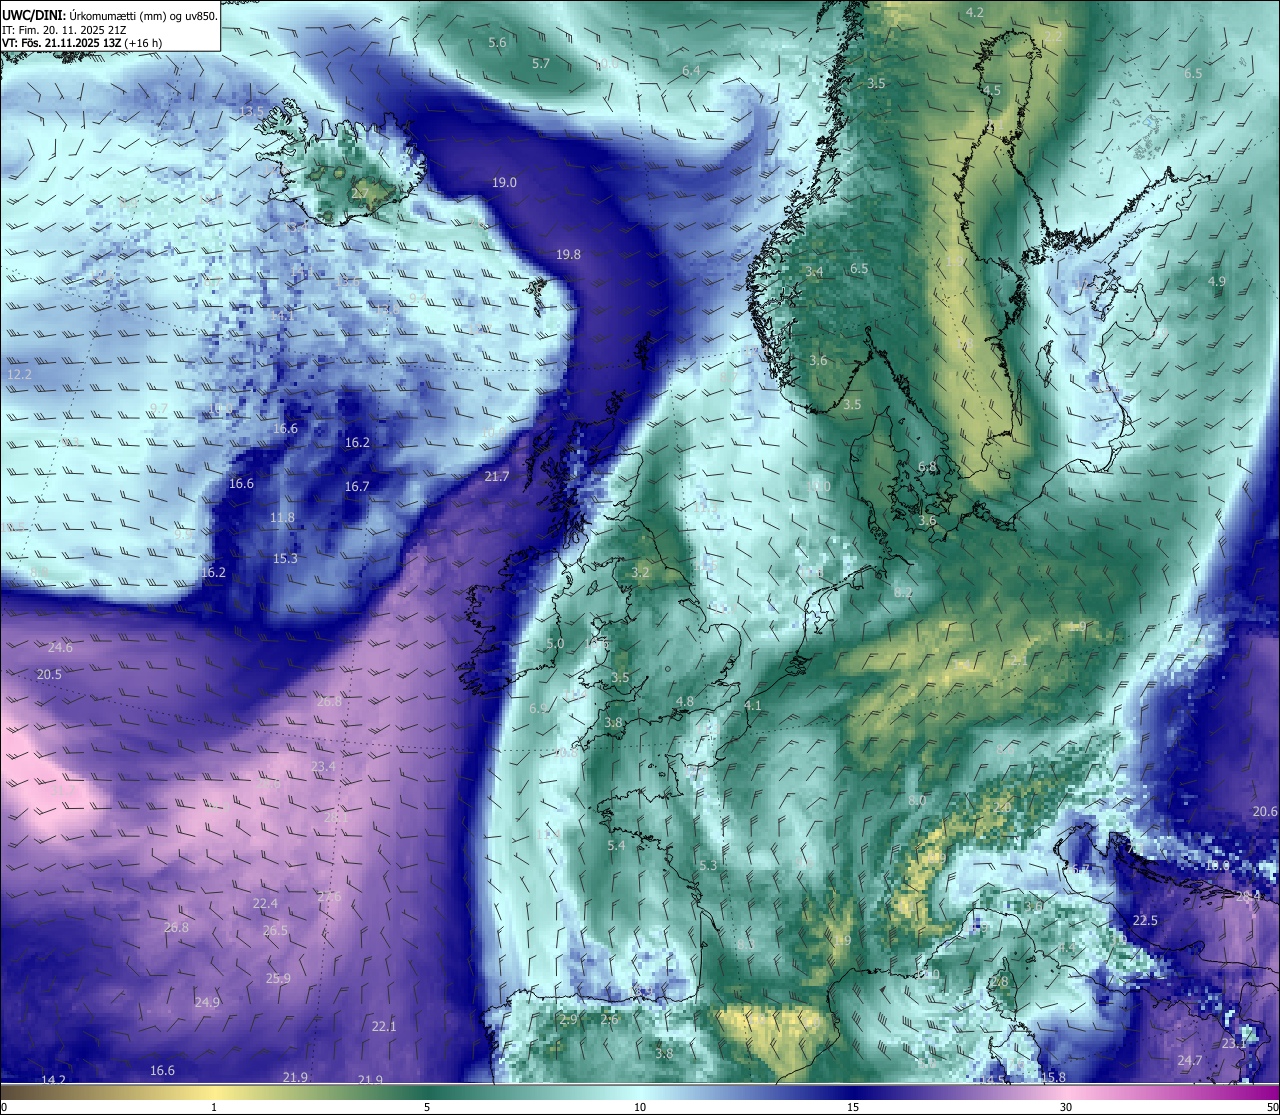Click the 15.8 value at bottom

coord(1053,1078)
